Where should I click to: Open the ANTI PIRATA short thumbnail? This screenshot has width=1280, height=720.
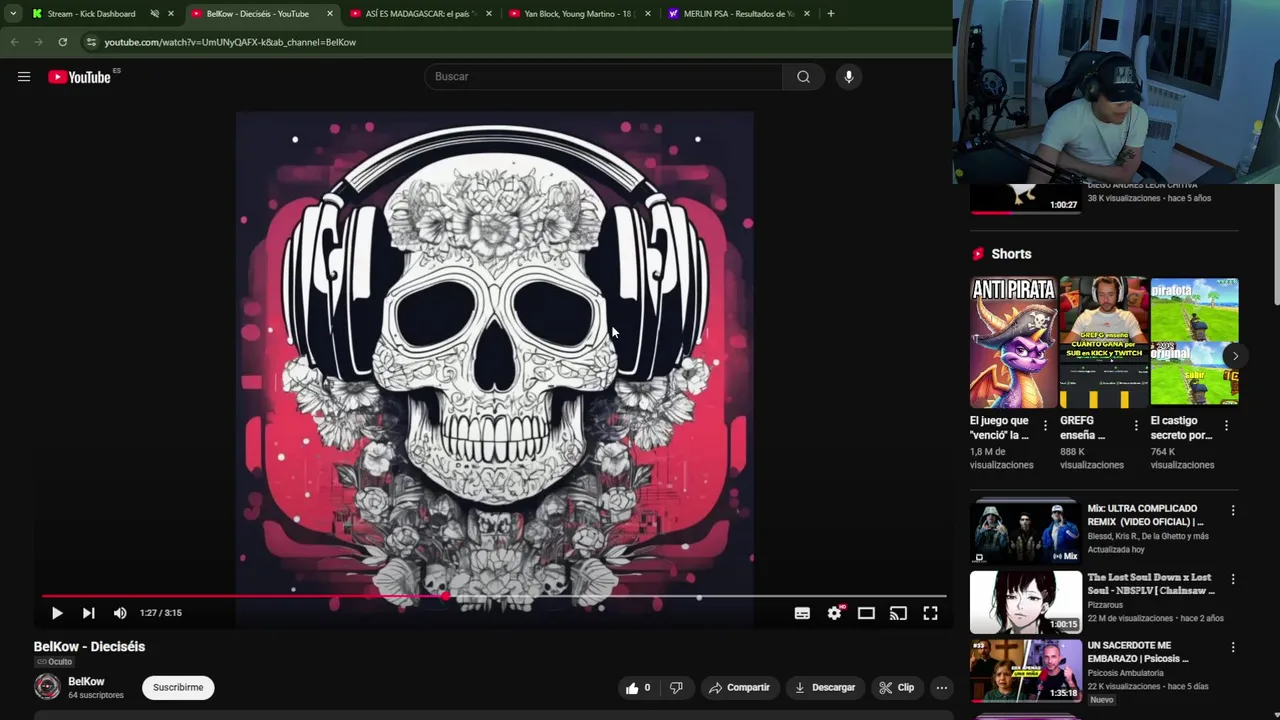tap(1013, 342)
